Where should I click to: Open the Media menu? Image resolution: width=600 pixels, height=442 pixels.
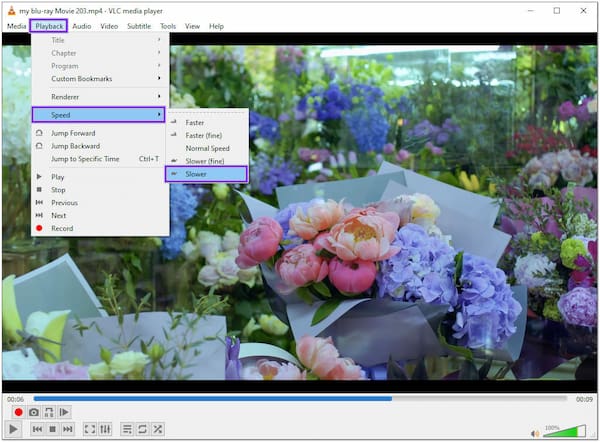tap(16, 26)
